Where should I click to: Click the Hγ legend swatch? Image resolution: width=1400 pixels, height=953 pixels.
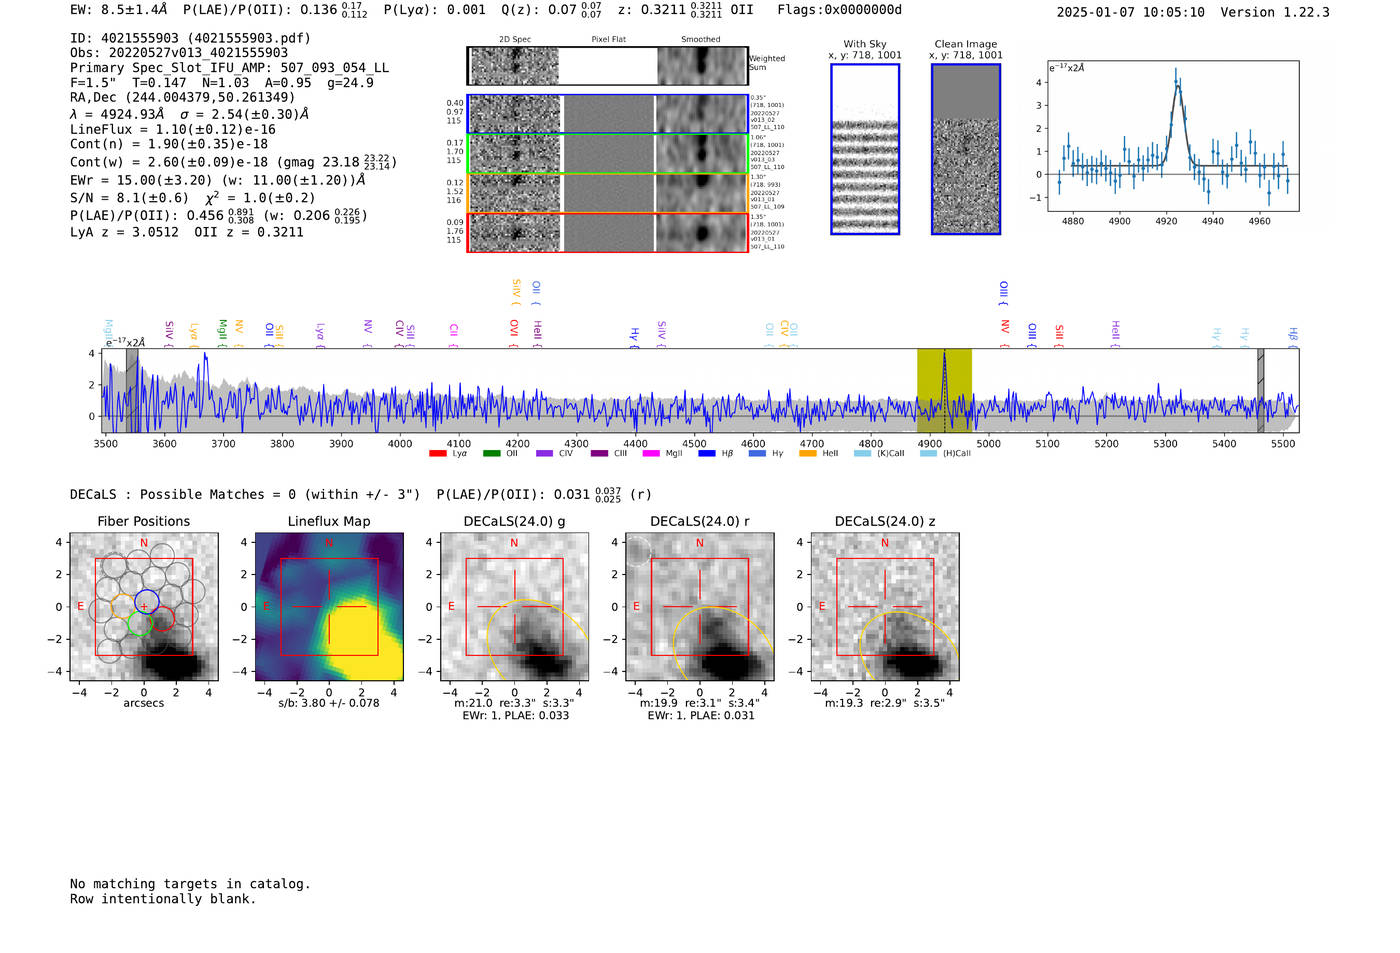757,454
